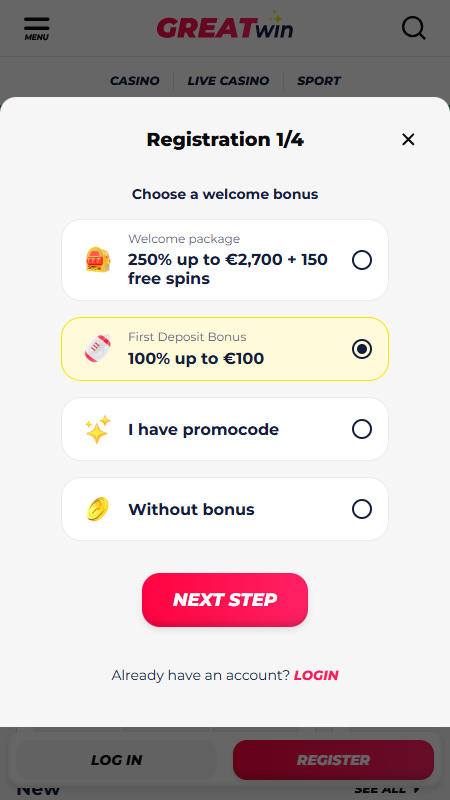The image size is (450, 800).
Task: Click the LOG IN bottom button
Action: coord(116,760)
